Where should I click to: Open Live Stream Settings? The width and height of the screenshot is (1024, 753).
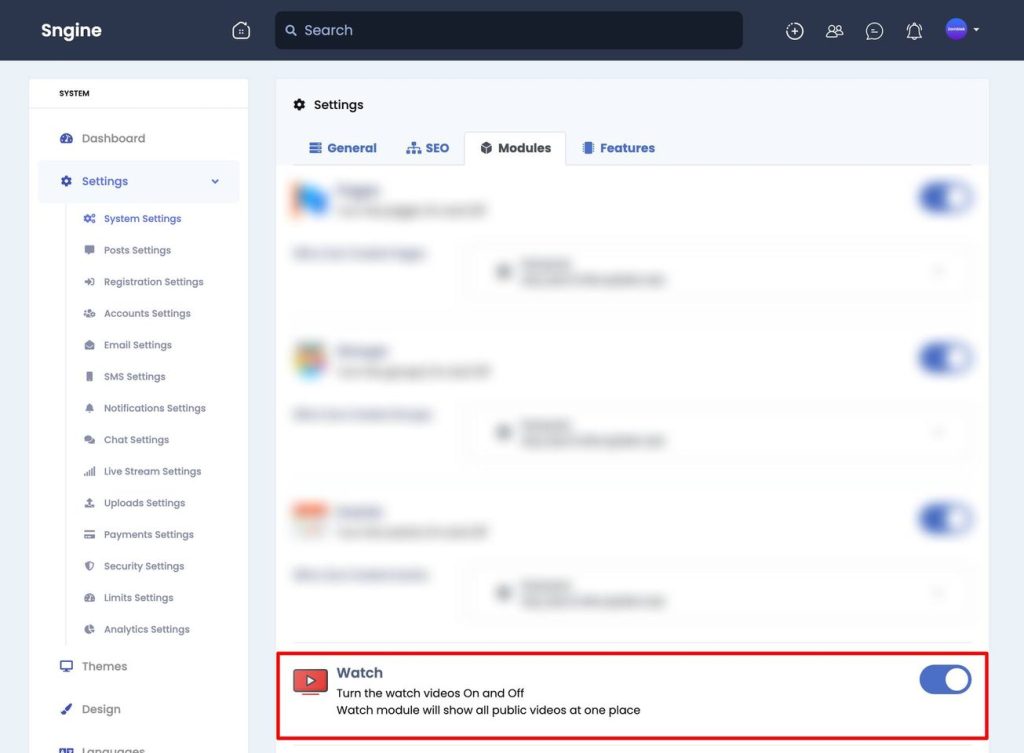click(x=152, y=472)
